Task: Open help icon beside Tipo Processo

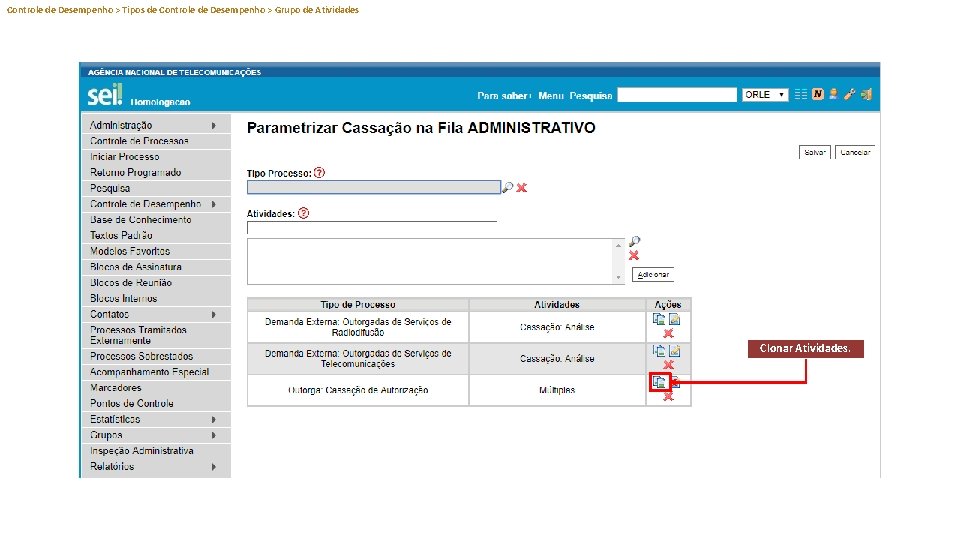Action: 319,173
